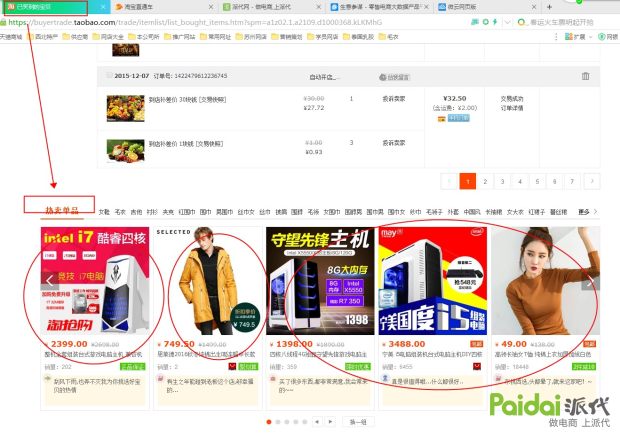Click the second carousel page dot
Viewport: 620px width, 437px height.
click(x=278, y=422)
